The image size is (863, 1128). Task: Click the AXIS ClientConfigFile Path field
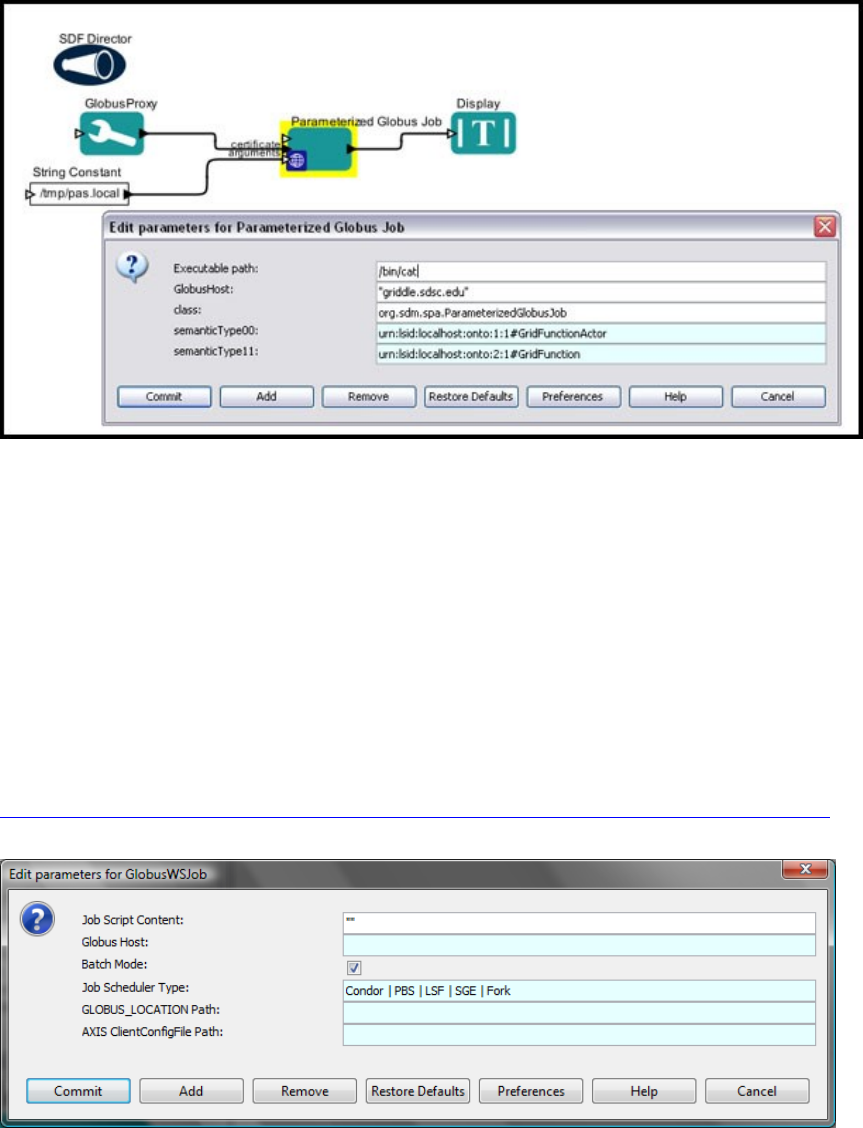click(579, 1035)
